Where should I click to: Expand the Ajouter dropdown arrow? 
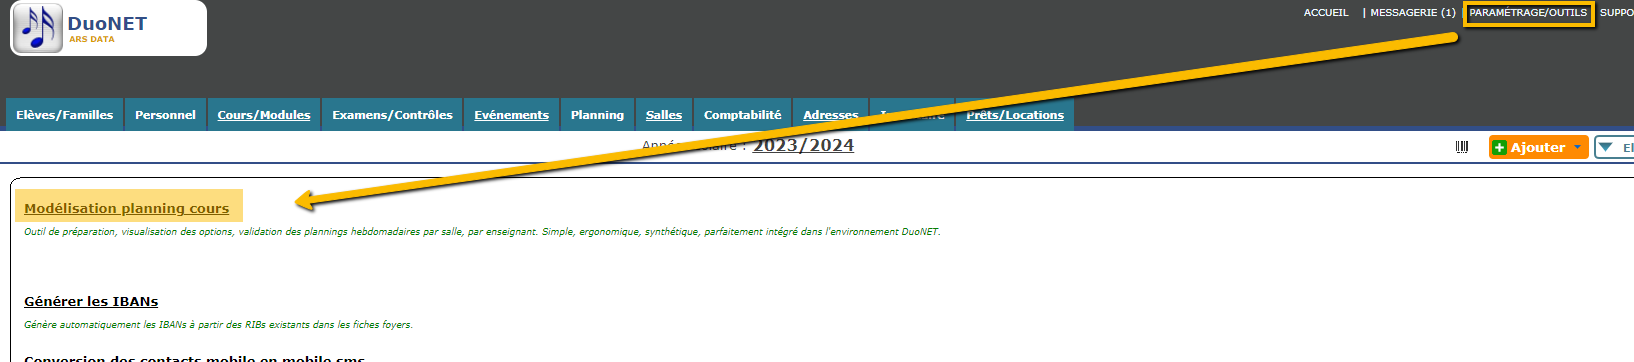point(1578,147)
